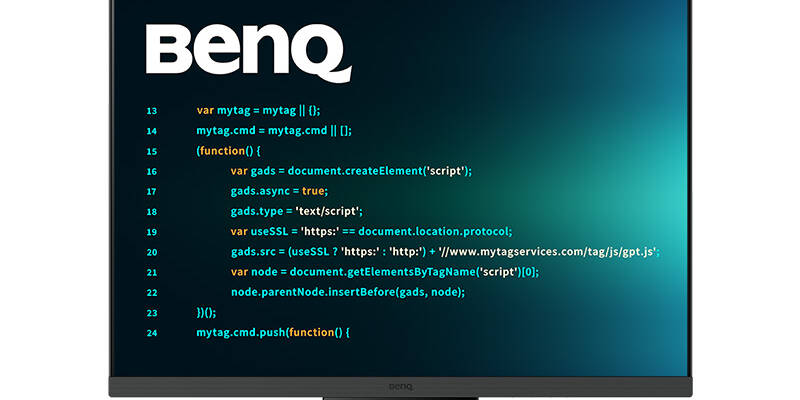Click line number 23 in the gutter

coord(152,313)
